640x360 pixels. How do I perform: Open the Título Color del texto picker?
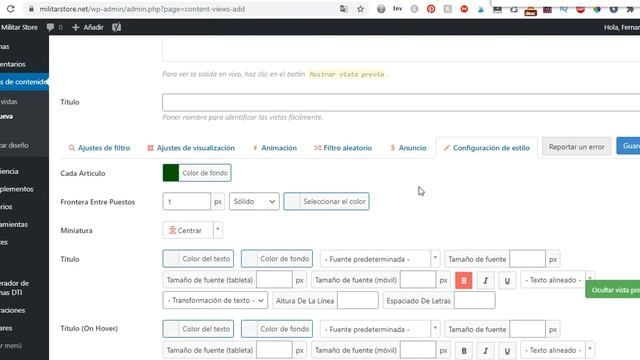click(198, 259)
